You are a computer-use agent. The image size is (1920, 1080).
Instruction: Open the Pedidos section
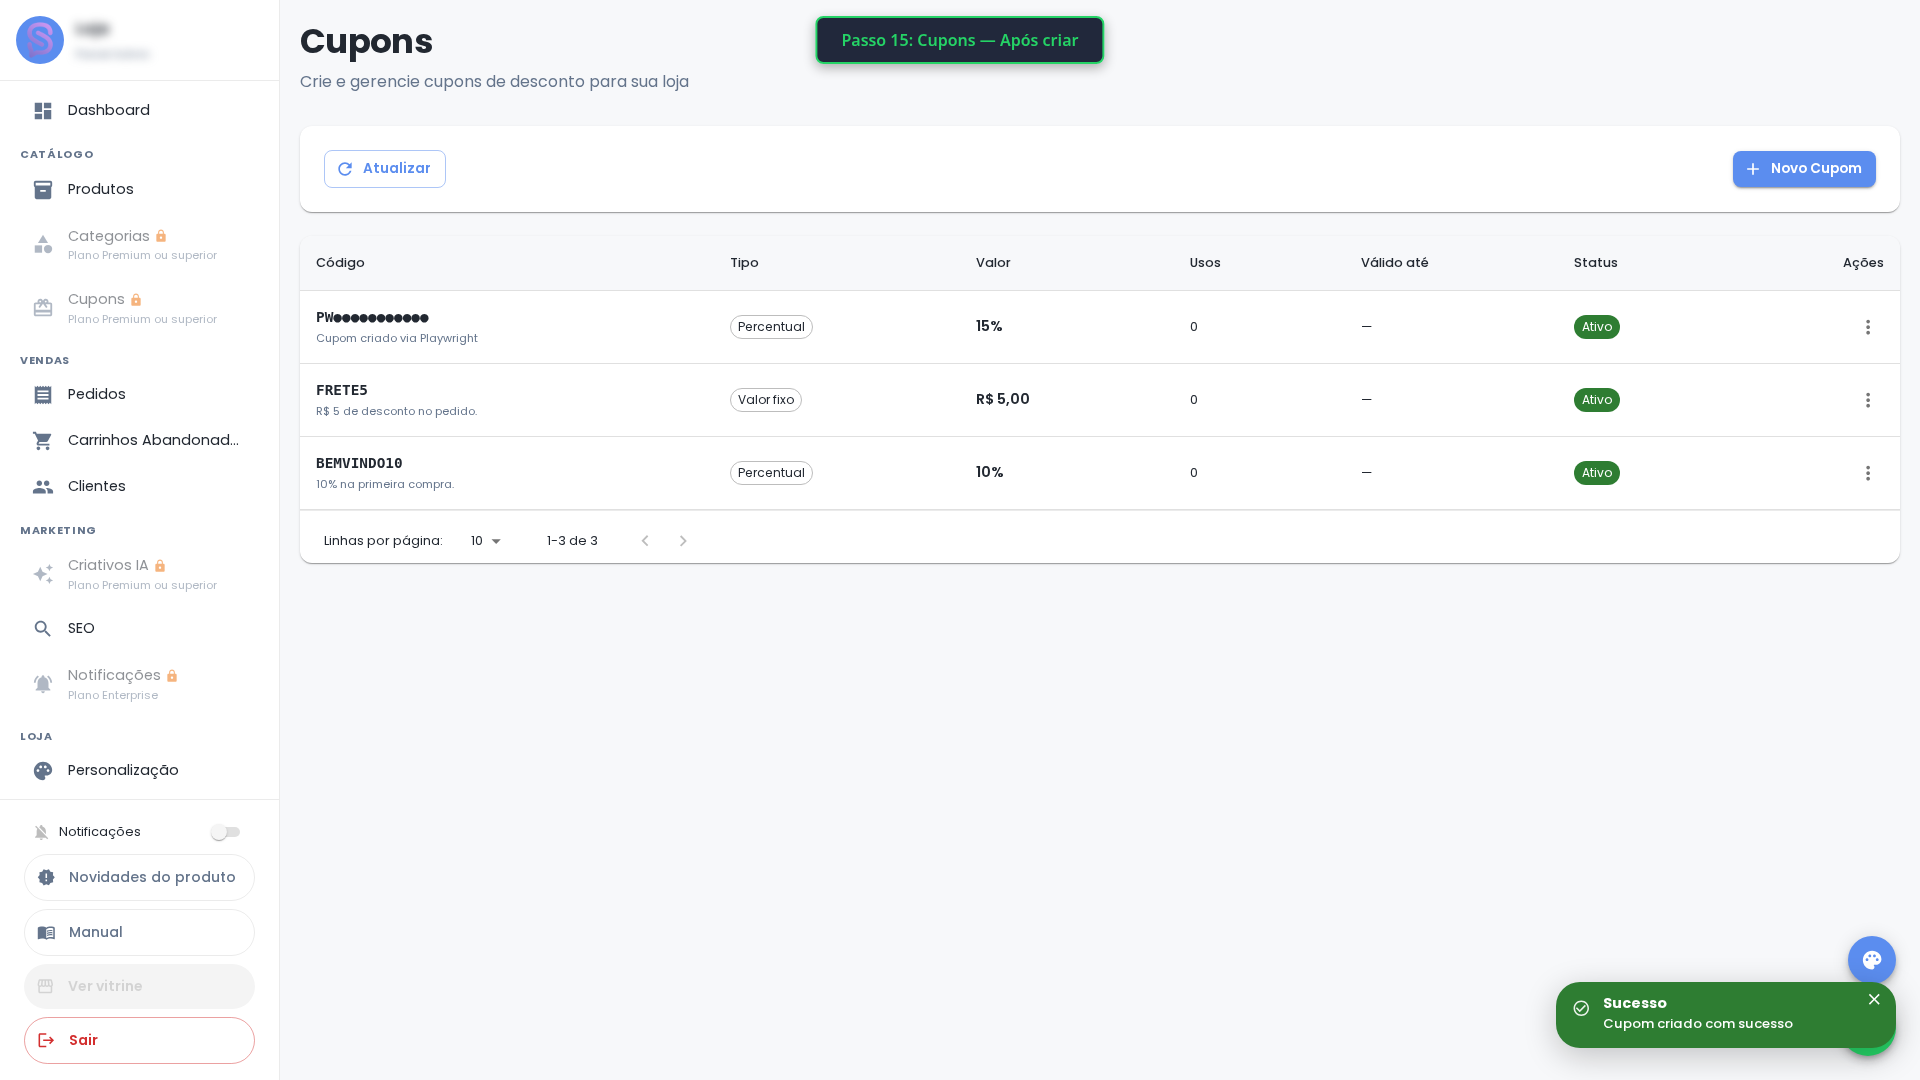[x=139, y=395]
